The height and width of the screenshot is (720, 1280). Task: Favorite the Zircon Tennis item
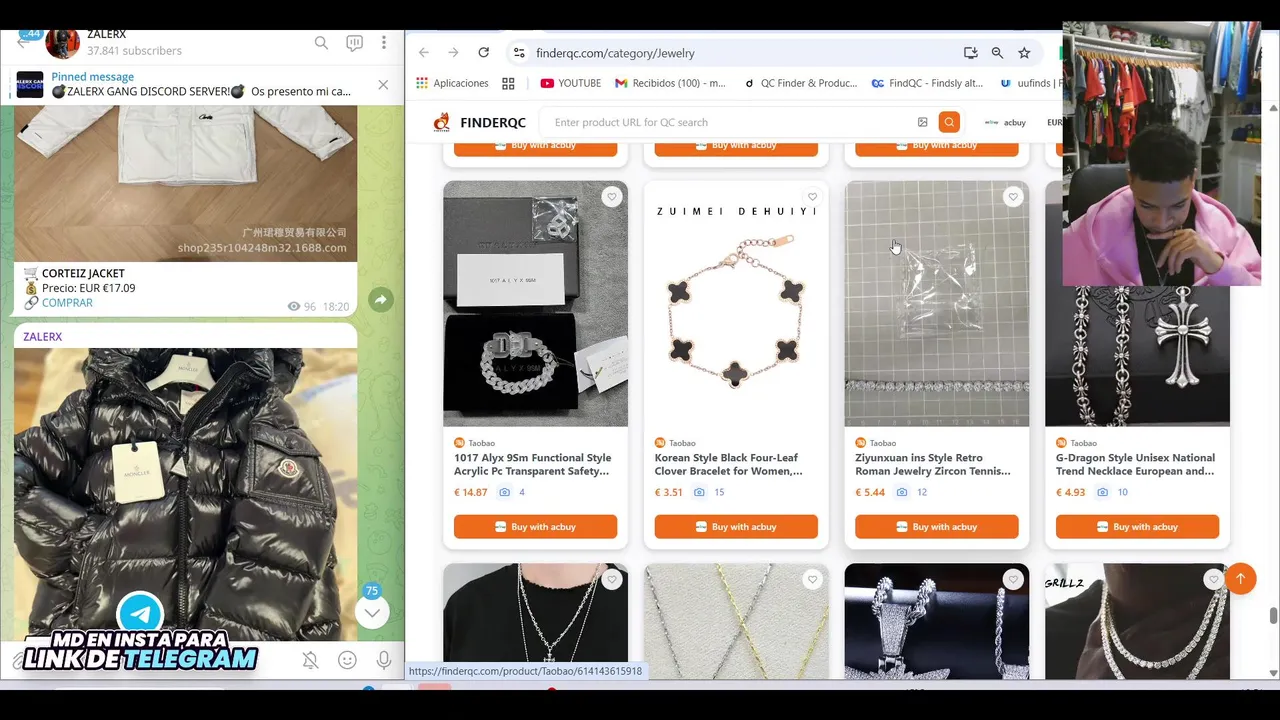pos(1013,197)
